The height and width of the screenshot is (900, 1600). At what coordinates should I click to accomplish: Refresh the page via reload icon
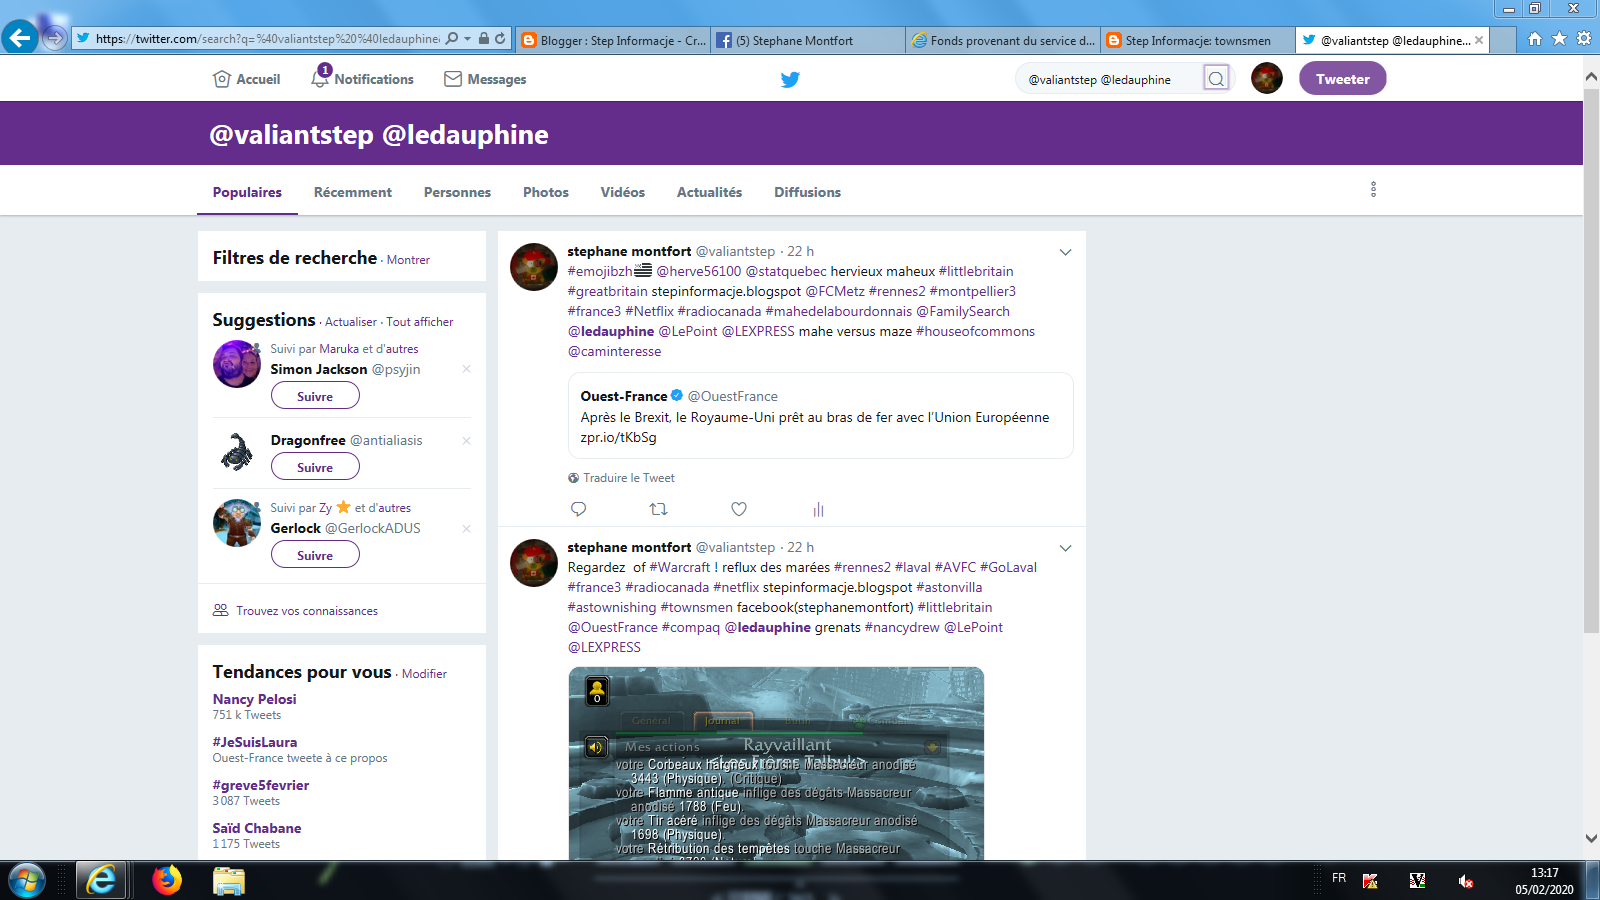[x=500, y=39]
